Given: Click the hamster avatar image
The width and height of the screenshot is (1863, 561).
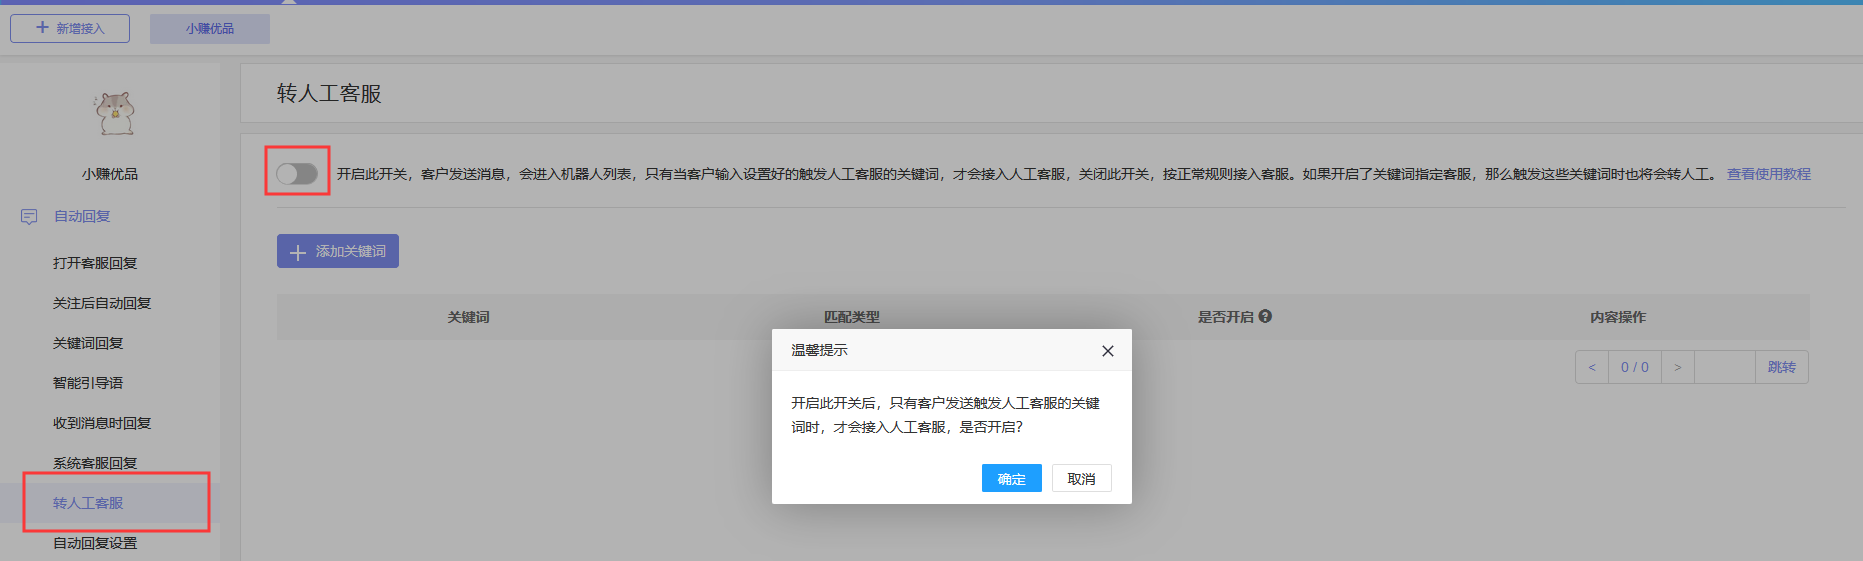Looking at the screenshot, I should pos(114,113).
